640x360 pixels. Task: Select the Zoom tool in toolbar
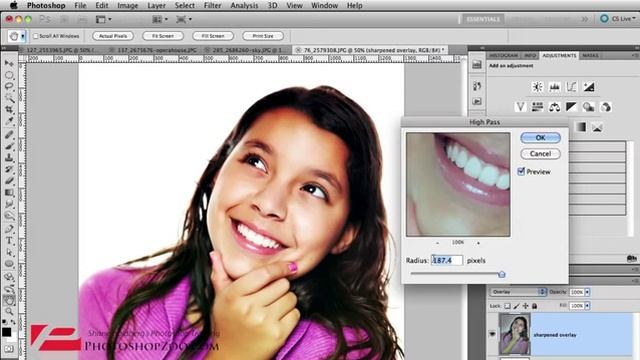(9, 311)
